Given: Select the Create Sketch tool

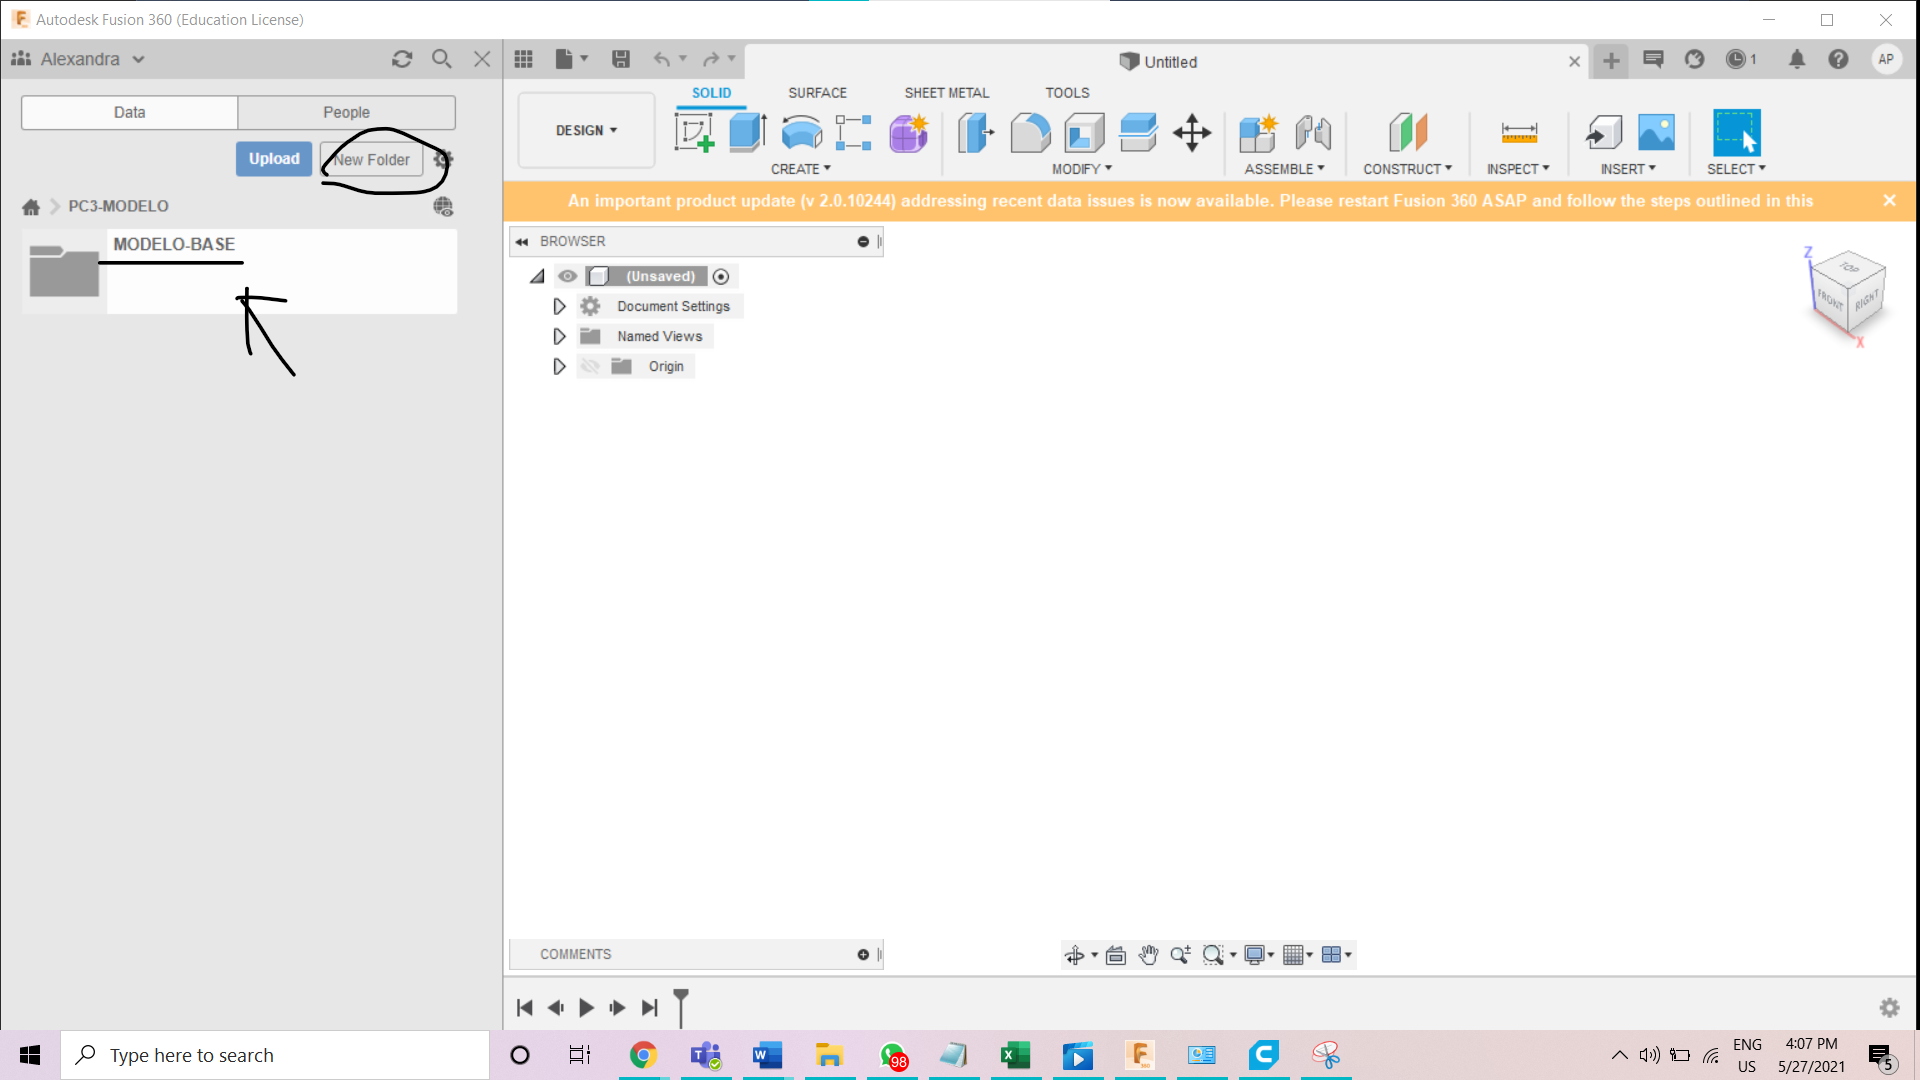Looking at the screenshot, I should pyautogui.click(x=694, y=132).
